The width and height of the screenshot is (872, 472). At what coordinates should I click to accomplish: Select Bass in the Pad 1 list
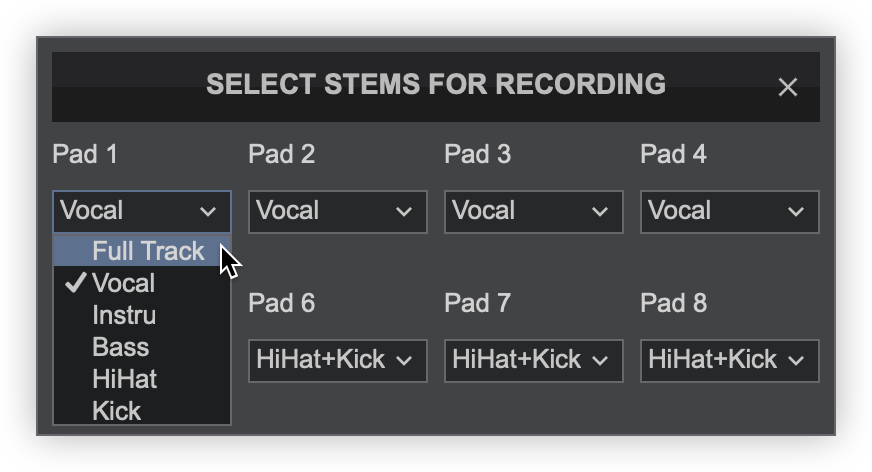pyautogui.click(x=120, y=347)
